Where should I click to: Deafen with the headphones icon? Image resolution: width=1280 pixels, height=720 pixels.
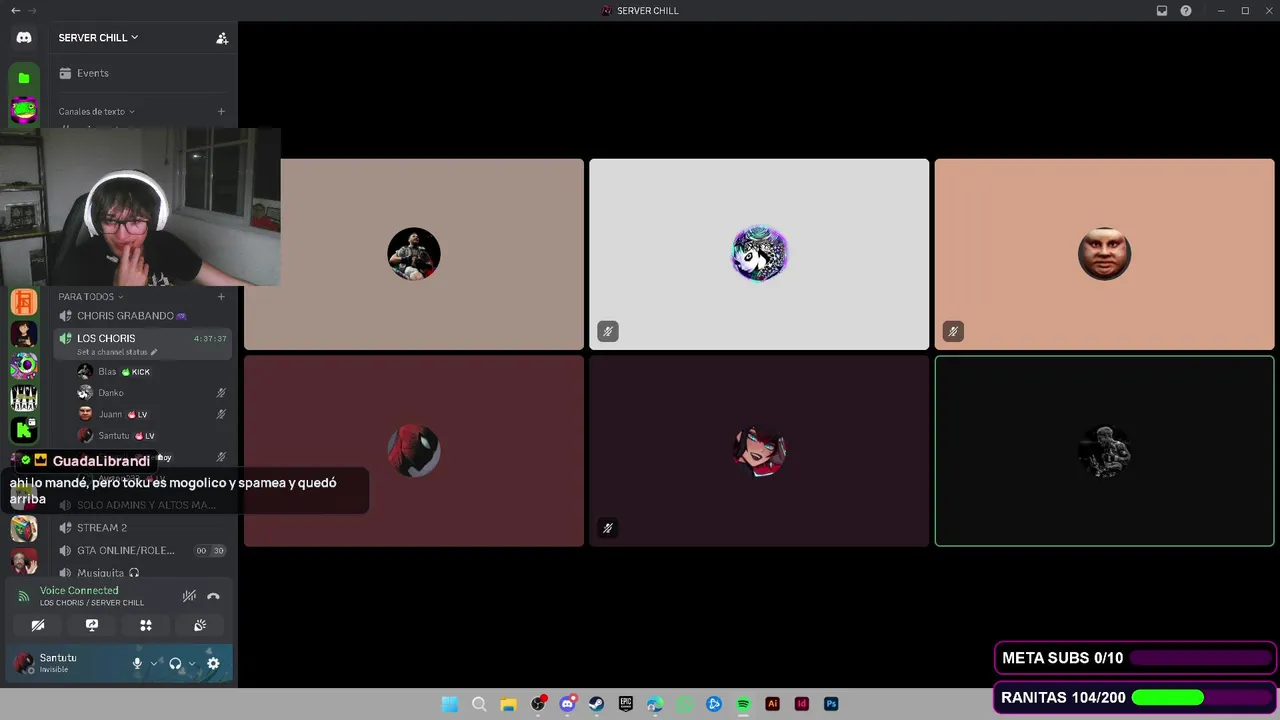pyautogui.click(x=175, y=663)
